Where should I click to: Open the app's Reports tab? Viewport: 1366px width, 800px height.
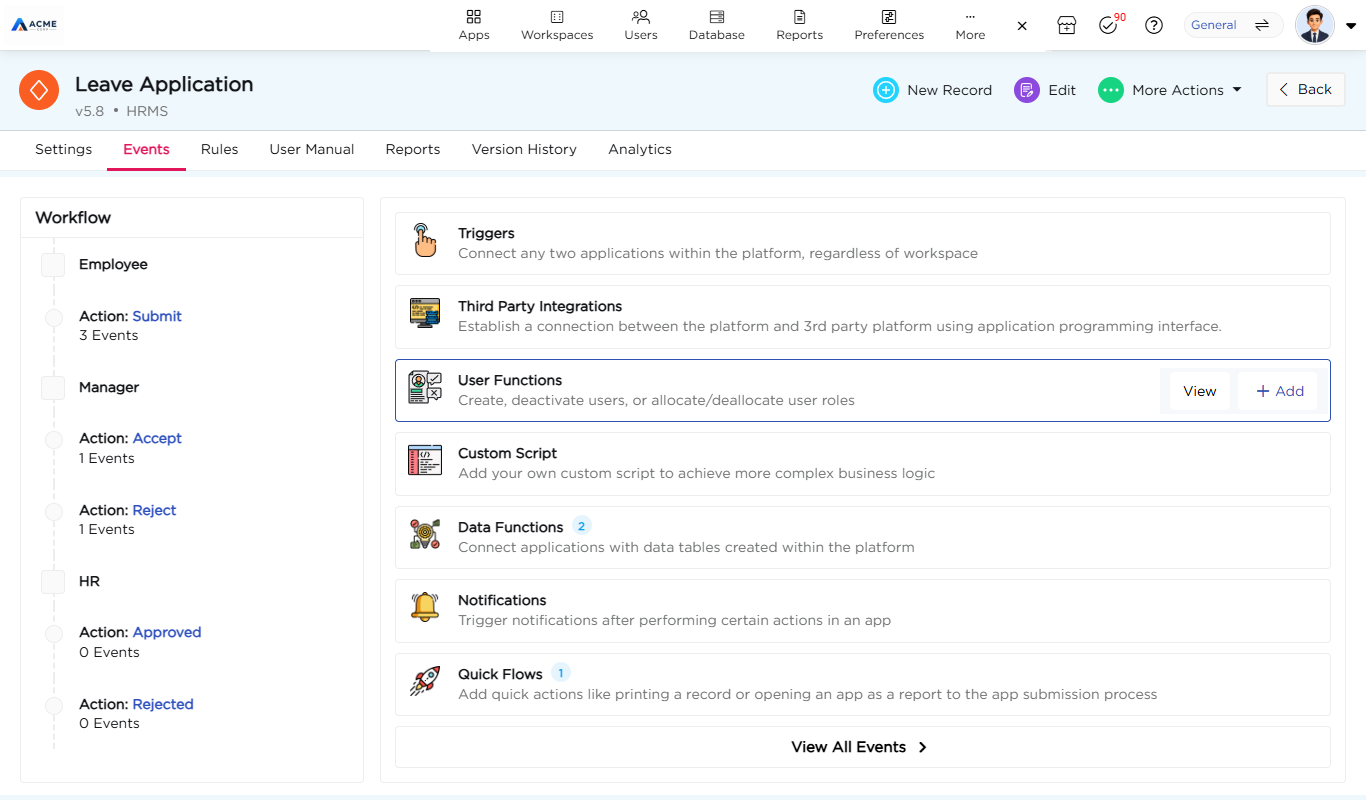[x=413, y=149]
